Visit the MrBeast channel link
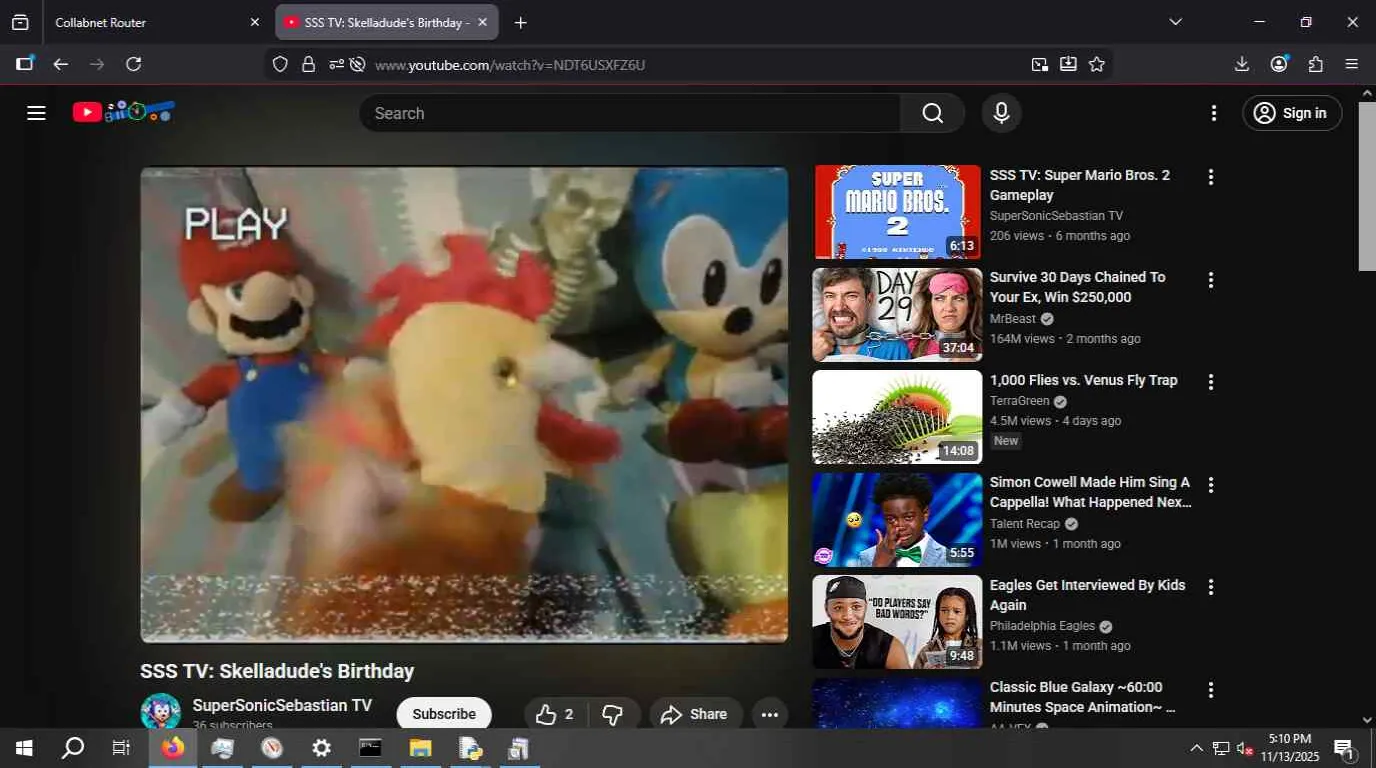 point(1013,319)
